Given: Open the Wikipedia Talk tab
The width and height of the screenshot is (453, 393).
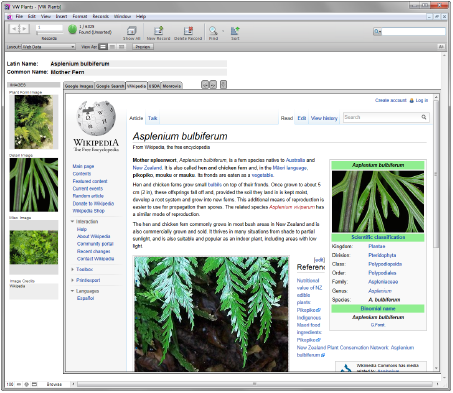Looking at the screenshot, I should pyautogui.click(x=152, y=118).
